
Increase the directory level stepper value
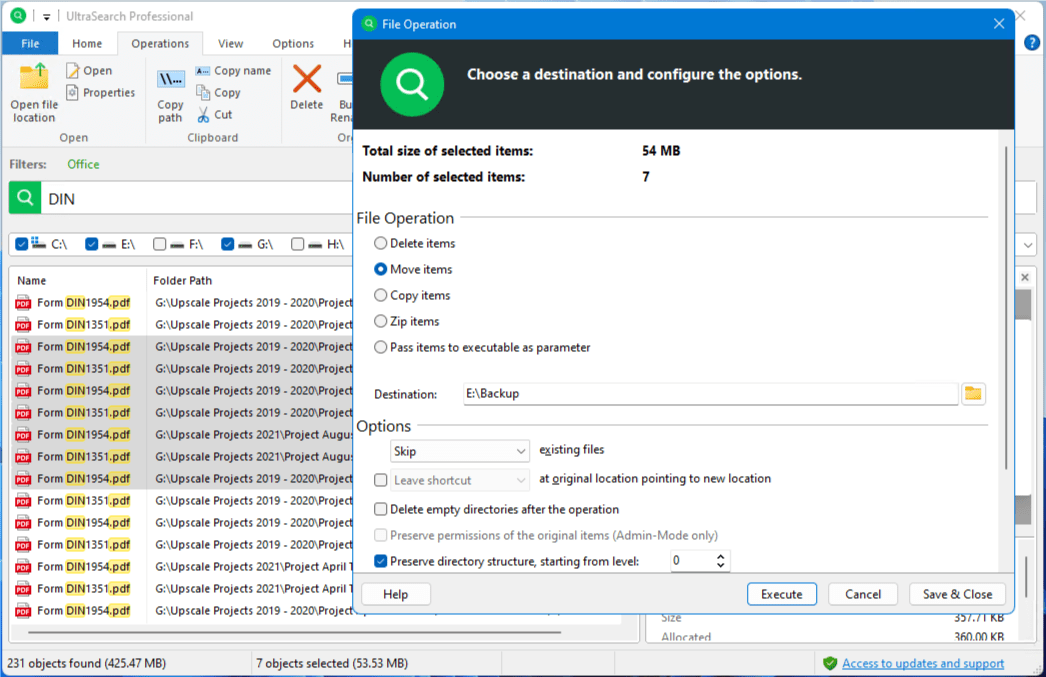721,556
